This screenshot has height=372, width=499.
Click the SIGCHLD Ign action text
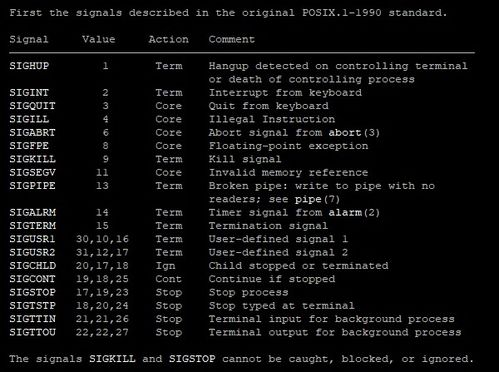click(x=165, y=266)
